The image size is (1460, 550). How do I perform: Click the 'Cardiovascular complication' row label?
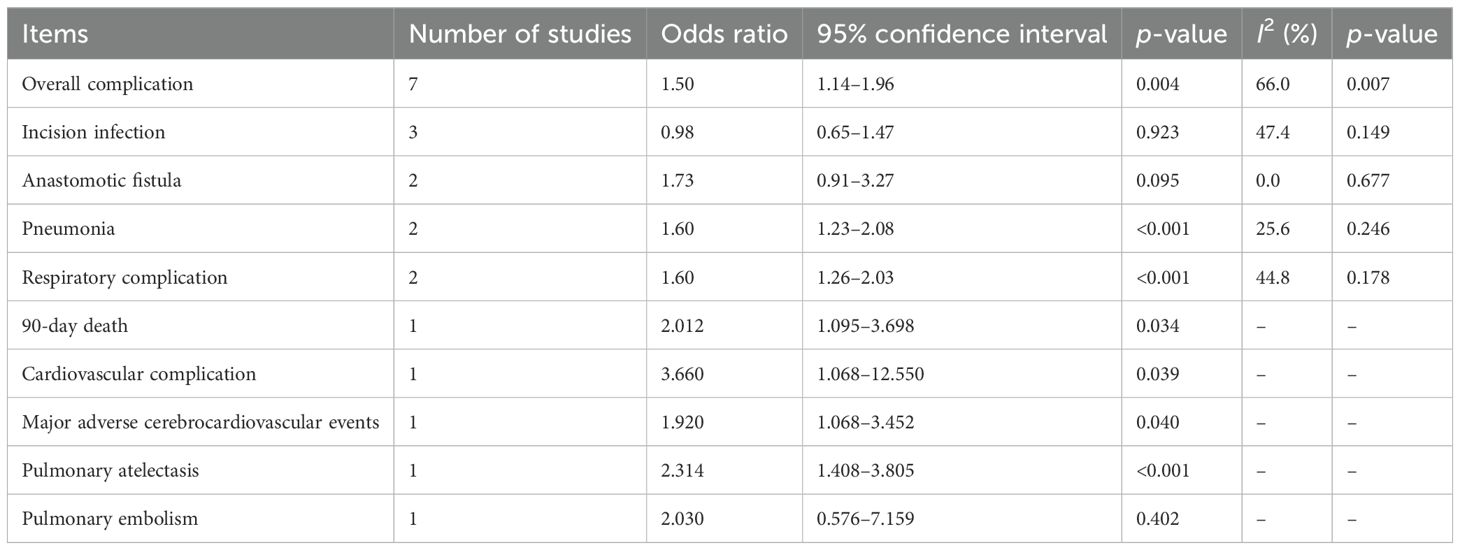[x=139, y=374]
